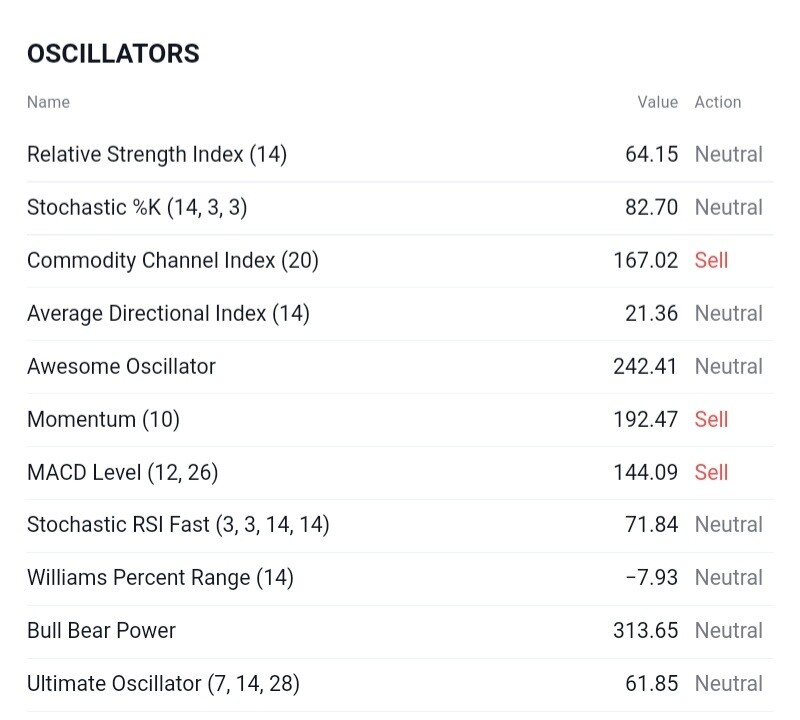This screenshot has width=800, height=720.
Task: Select Williams Percent Range (14) row
Action: [400, 578]
